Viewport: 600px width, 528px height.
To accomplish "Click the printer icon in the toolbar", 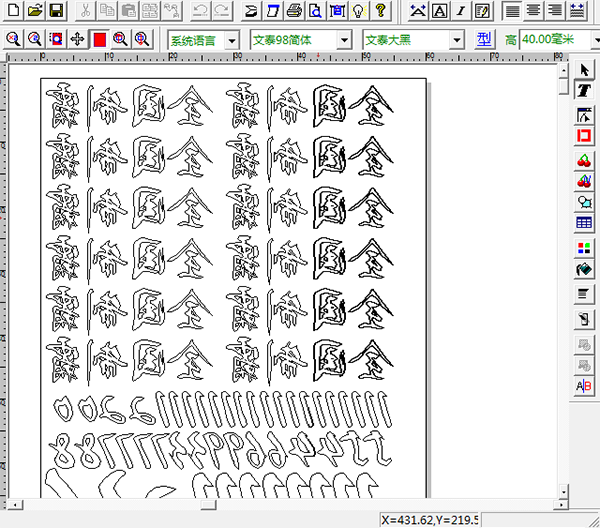I will click(294, 11).
